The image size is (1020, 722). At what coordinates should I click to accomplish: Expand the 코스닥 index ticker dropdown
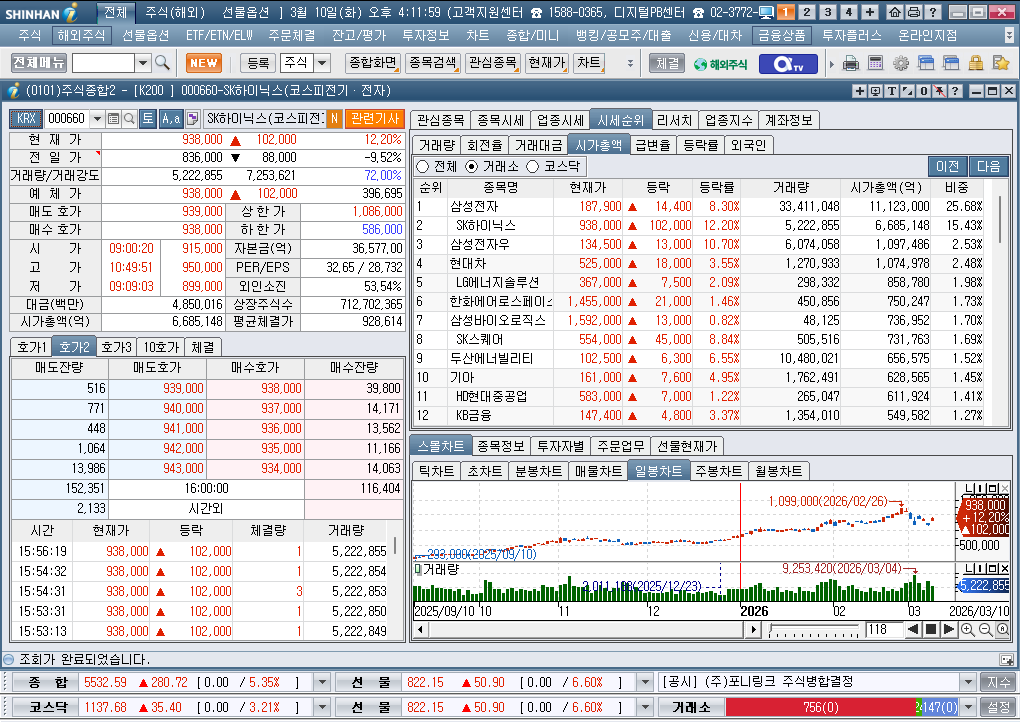[322, 707]
